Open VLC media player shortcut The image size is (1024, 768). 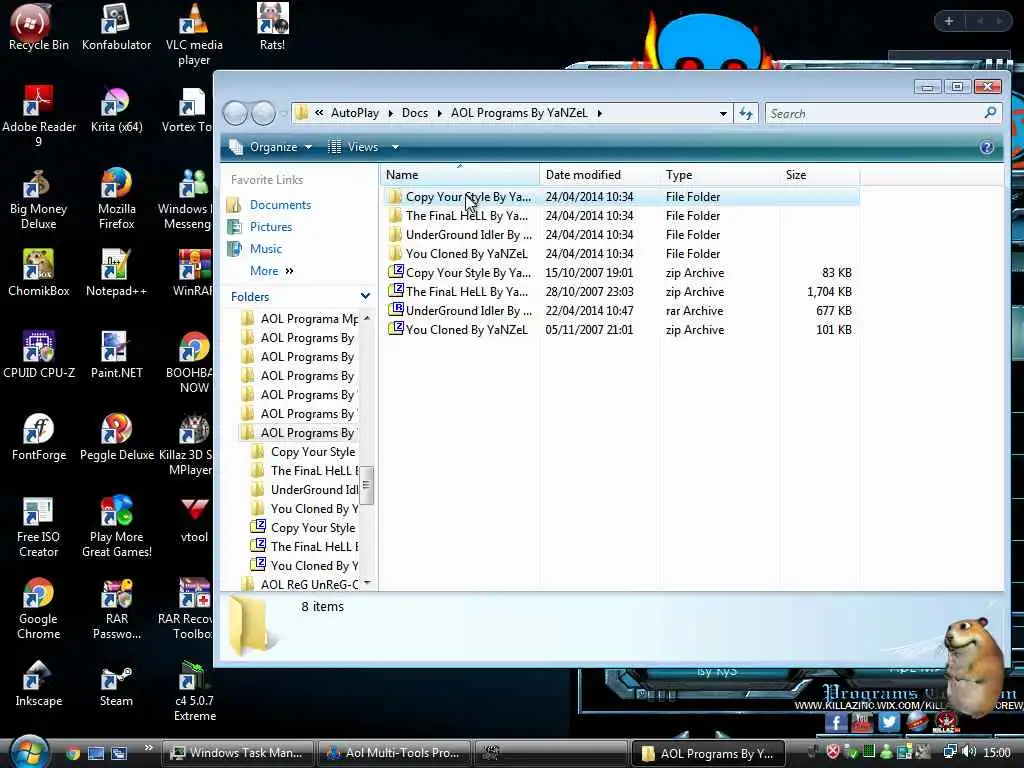(194, 34)
